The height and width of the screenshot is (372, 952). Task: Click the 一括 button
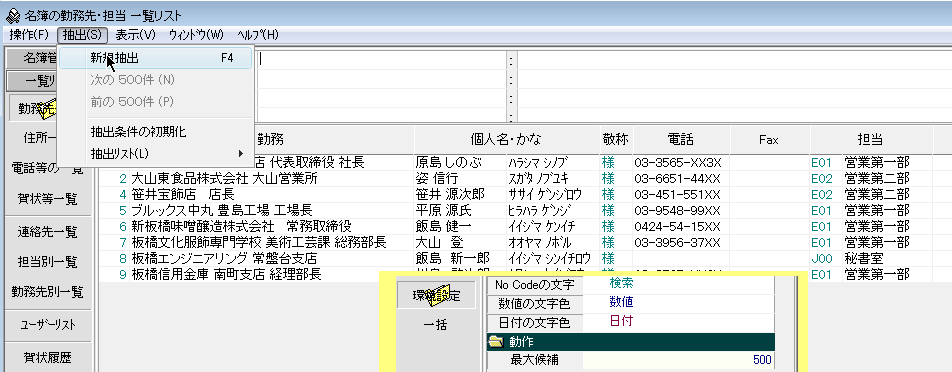click(435, 325)
